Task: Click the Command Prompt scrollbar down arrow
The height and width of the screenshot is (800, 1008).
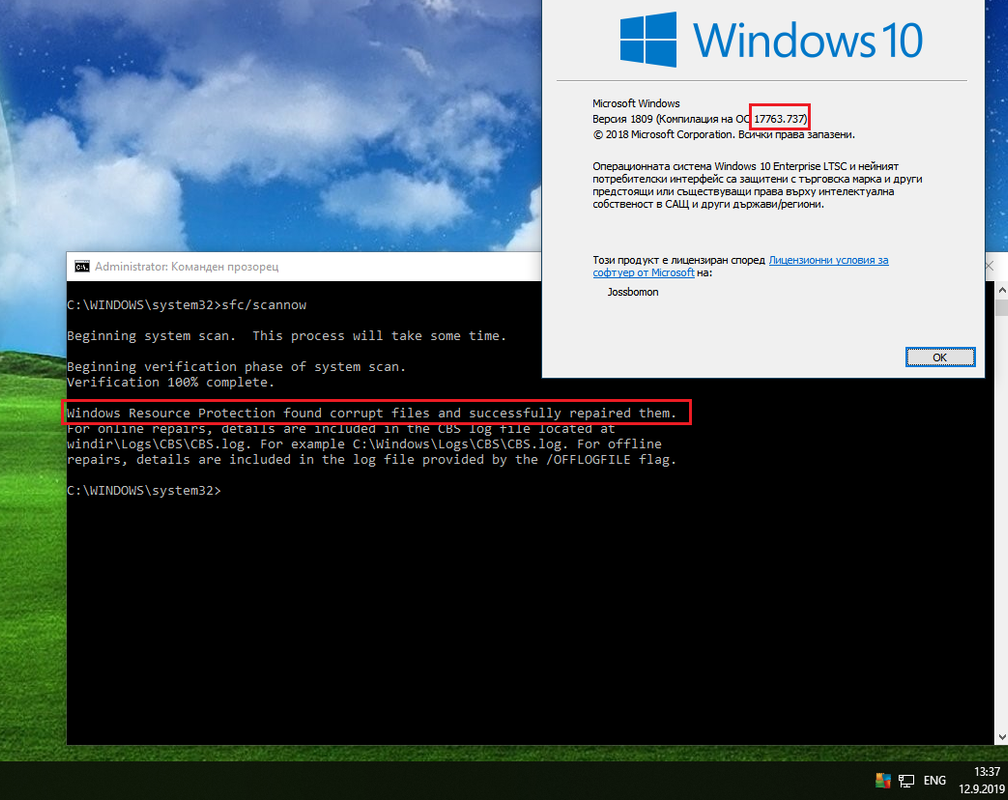Action: pos(1002,737)
